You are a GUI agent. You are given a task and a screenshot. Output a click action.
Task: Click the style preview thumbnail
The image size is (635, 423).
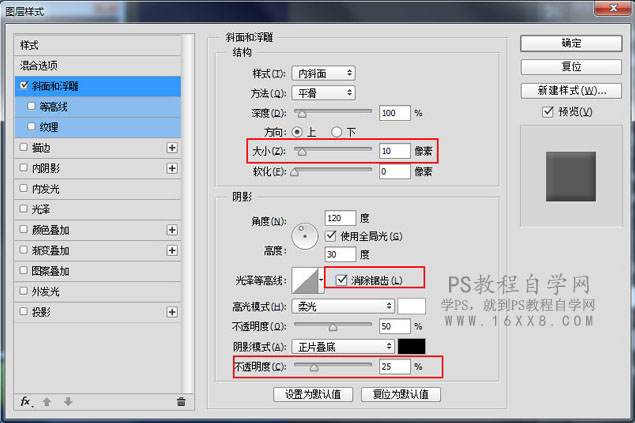[x=571, y=176]
